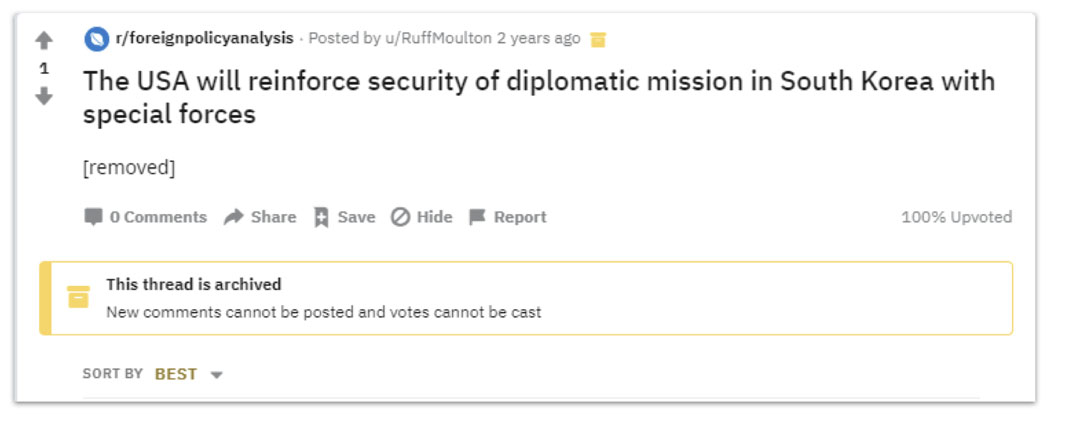
Task: Click the r/foreignpolicyanalysis subreddit avatar icon
Action: point(96,39)
